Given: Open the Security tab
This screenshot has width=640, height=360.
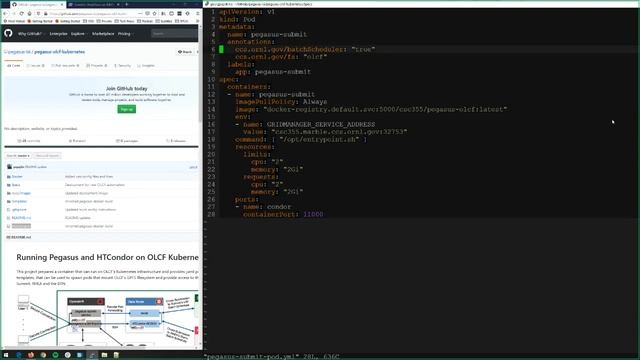Looking at the screenshot, I should [x=122, y=65].
